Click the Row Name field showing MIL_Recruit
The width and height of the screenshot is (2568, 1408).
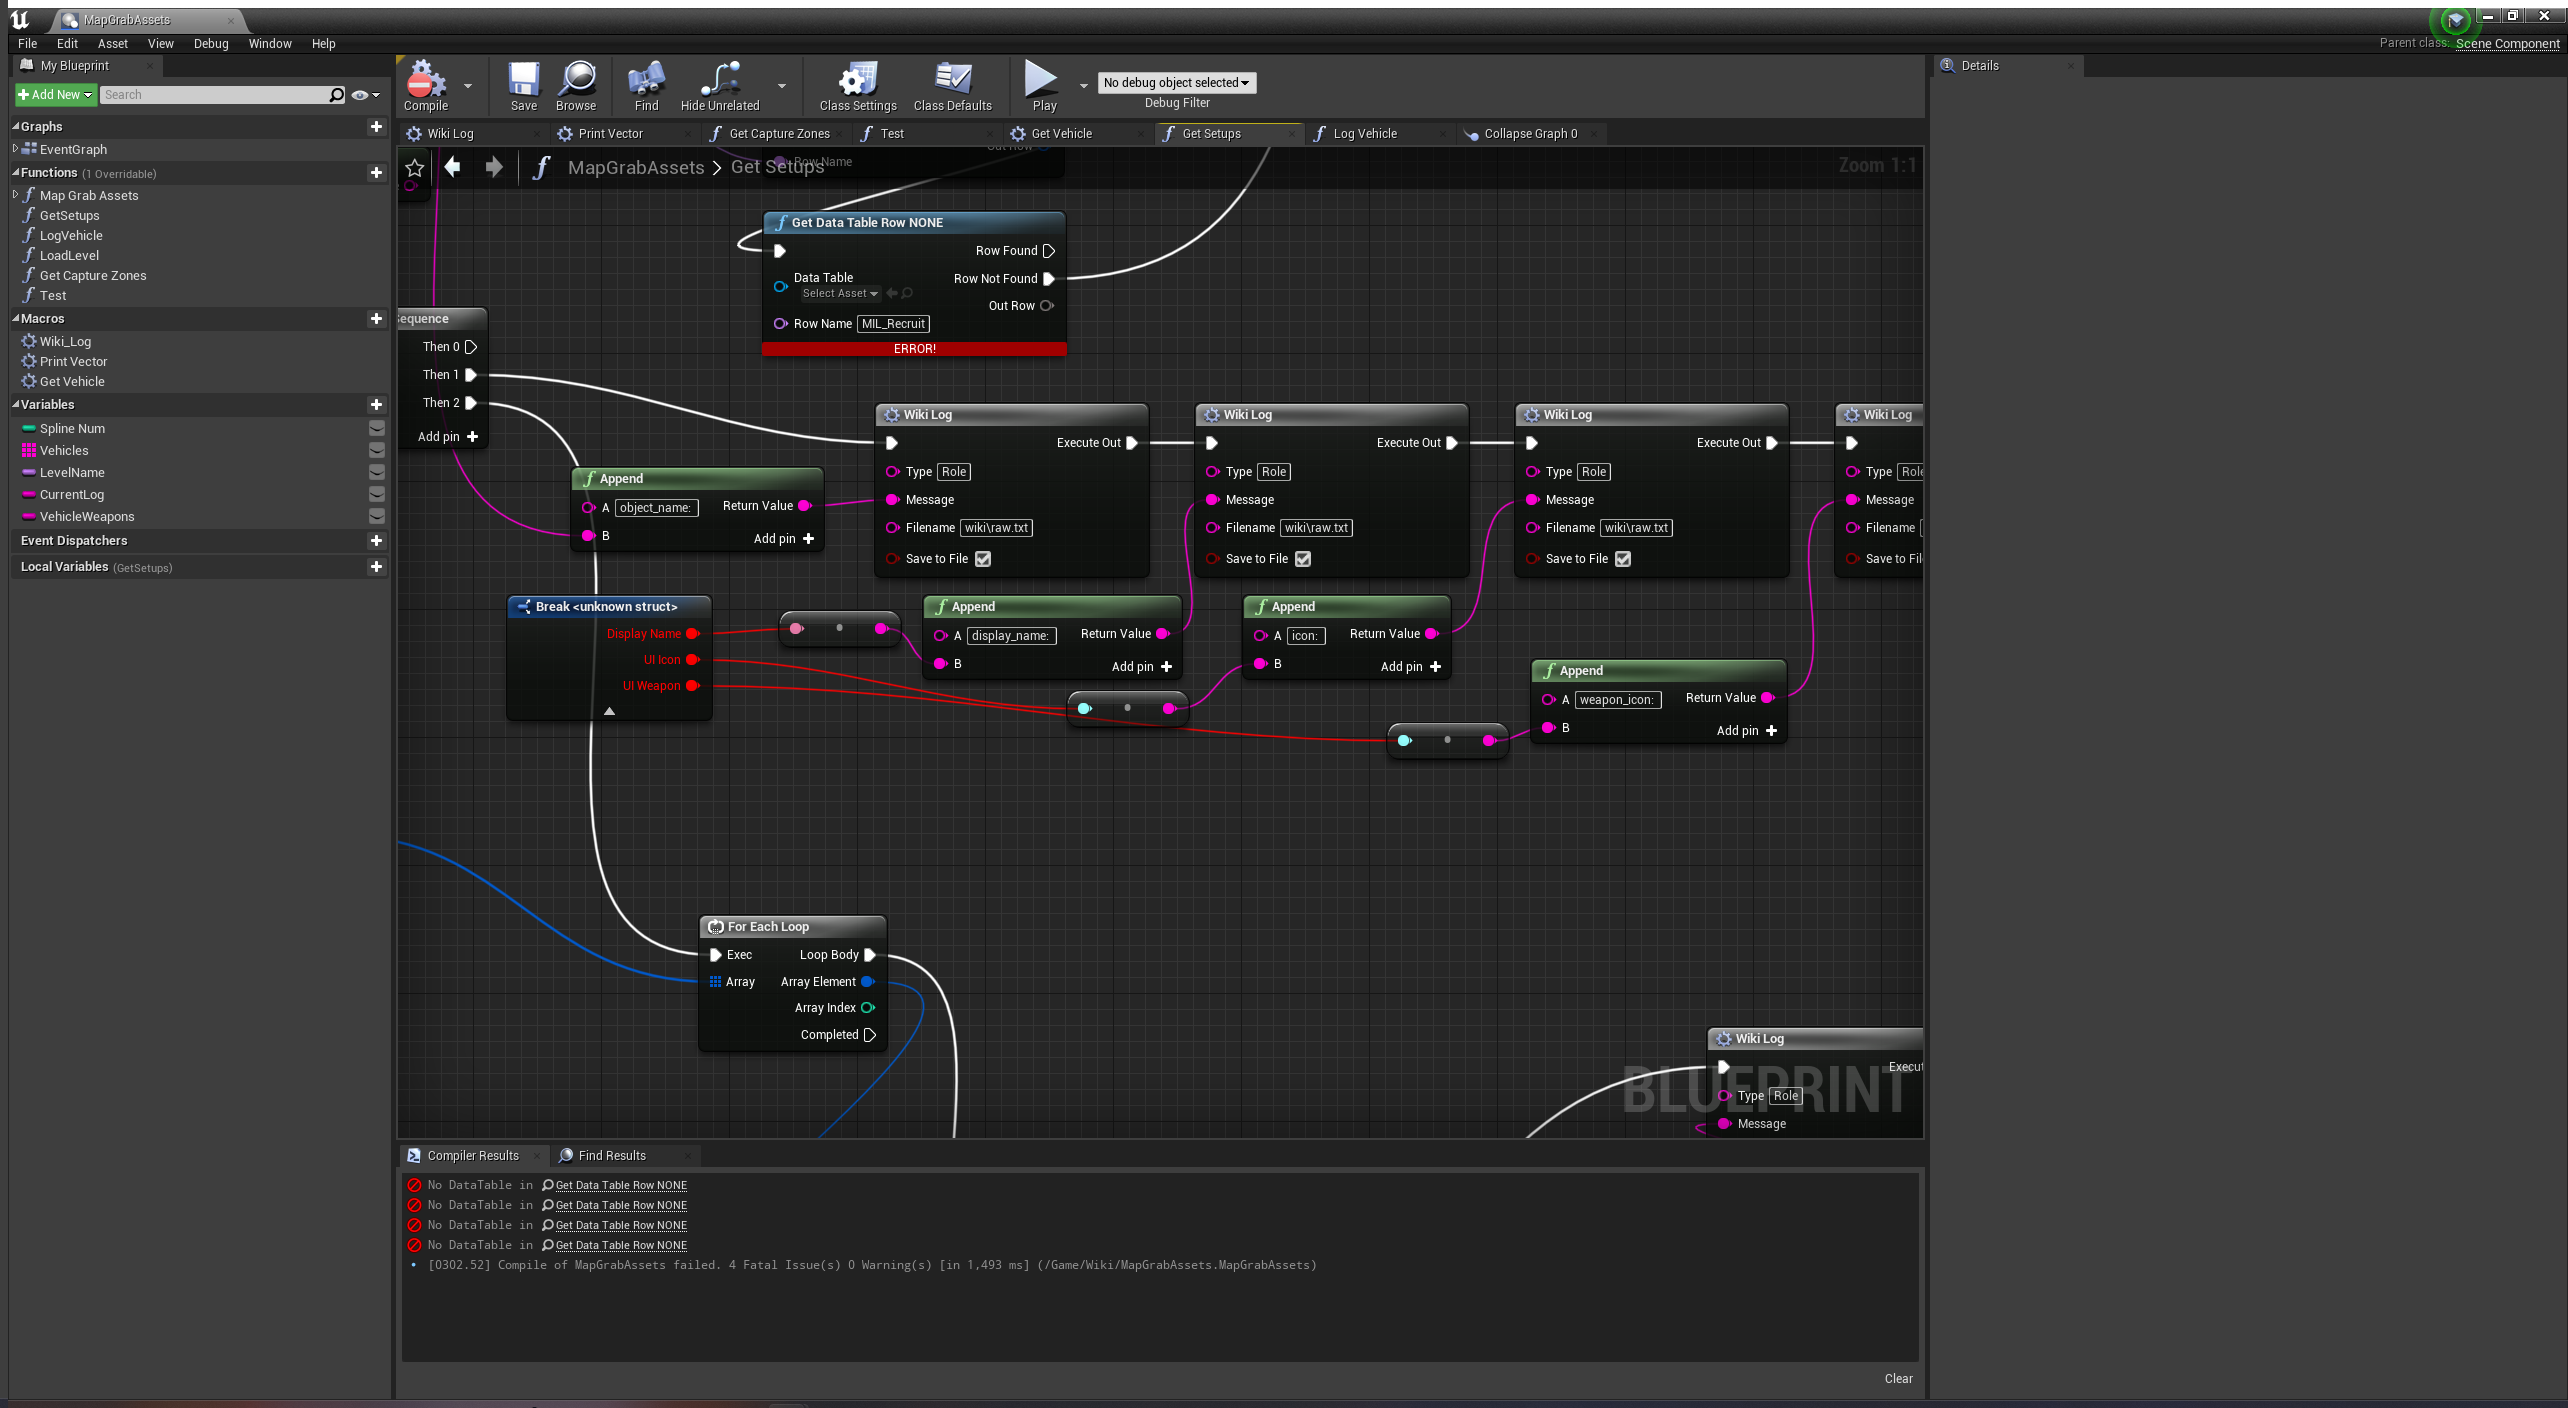(x=892, y=323)
